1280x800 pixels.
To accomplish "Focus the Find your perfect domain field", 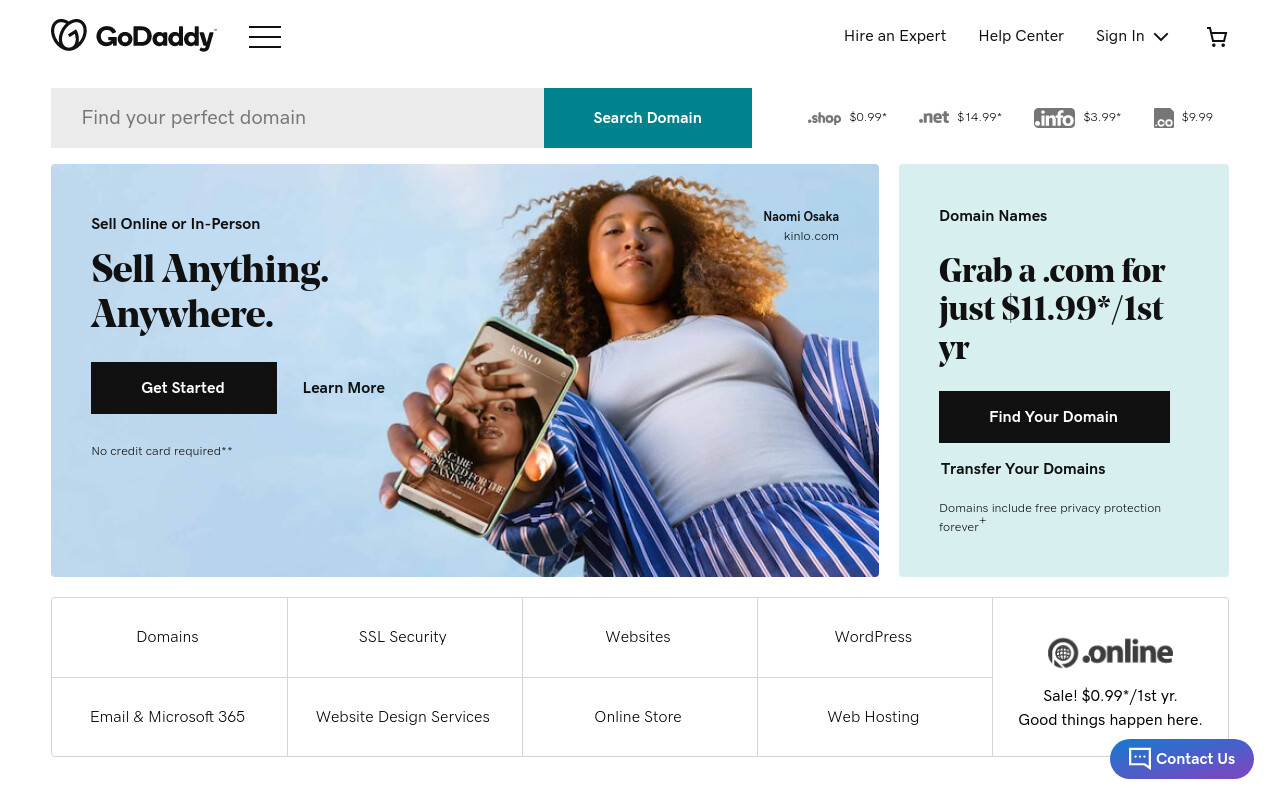I will coord(298,118).
